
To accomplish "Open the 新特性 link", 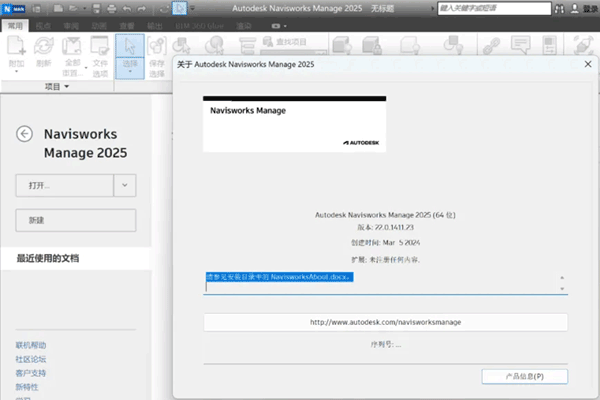I will pyautogui.click(x=27, y=387).
